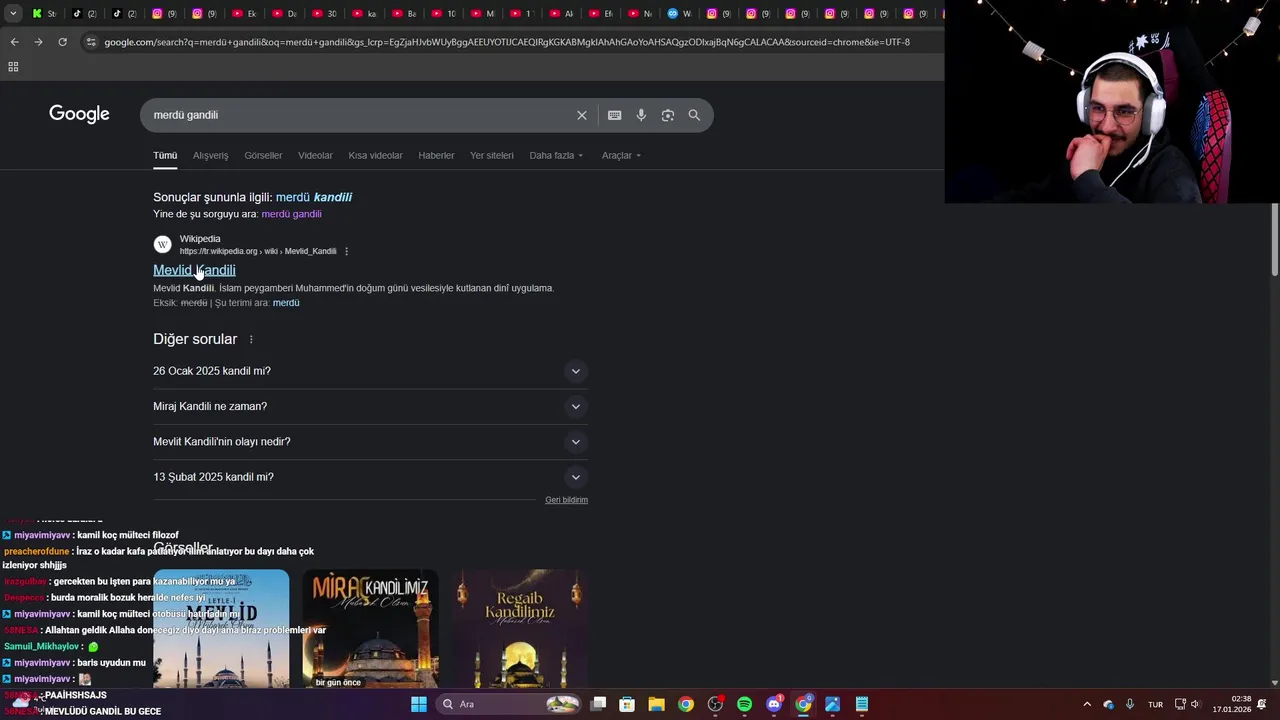Click the Wikipedia favicon on the result
The height and width of the screenshot is (720, 1280).
coord(162,244)
